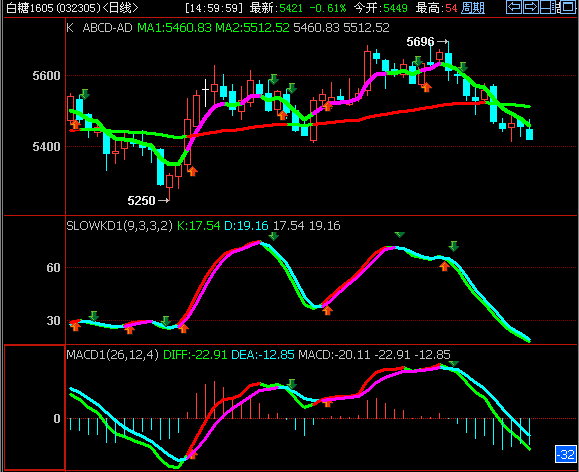Click the SLOWKD1(9,3,3,2) indicator title
The image size is (579, 472).
pos(119,226)
